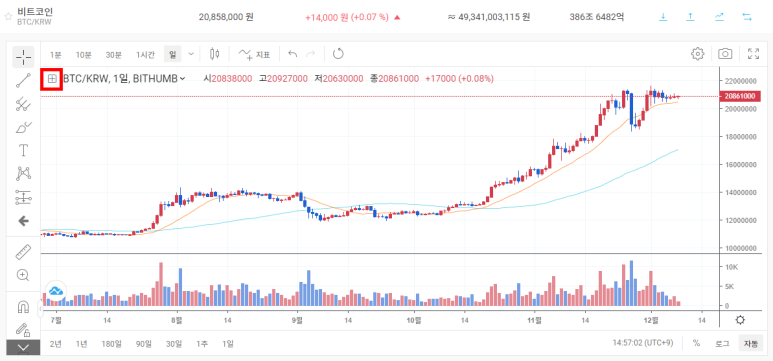Click the grid legend icon beside BTC/KRW
Screen dimensions: 773x361
(52, 78)
